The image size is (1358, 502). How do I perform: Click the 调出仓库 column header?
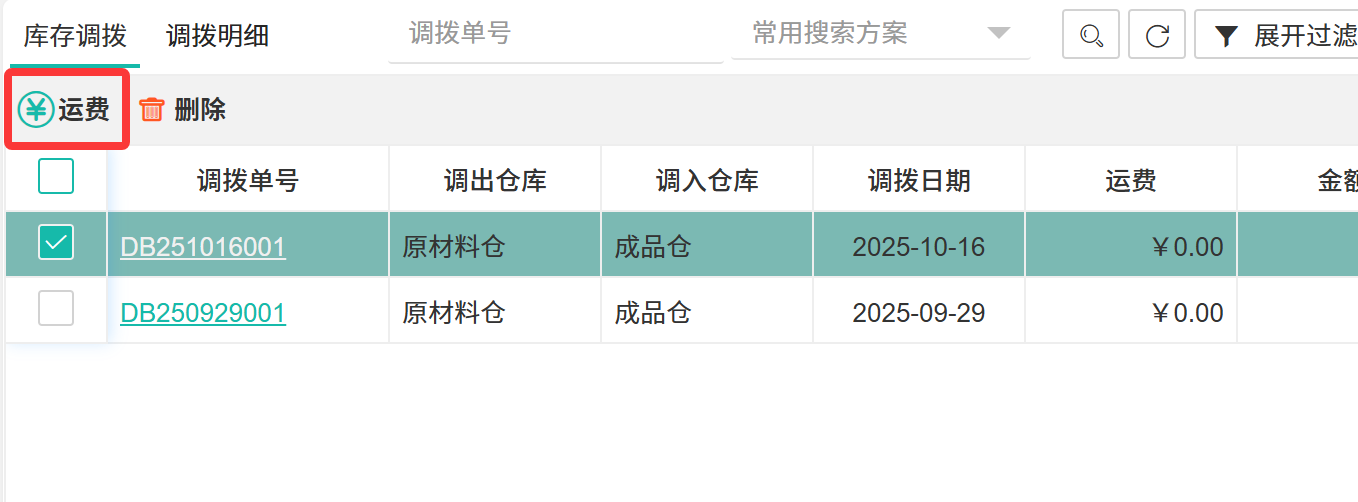point(495,181)
